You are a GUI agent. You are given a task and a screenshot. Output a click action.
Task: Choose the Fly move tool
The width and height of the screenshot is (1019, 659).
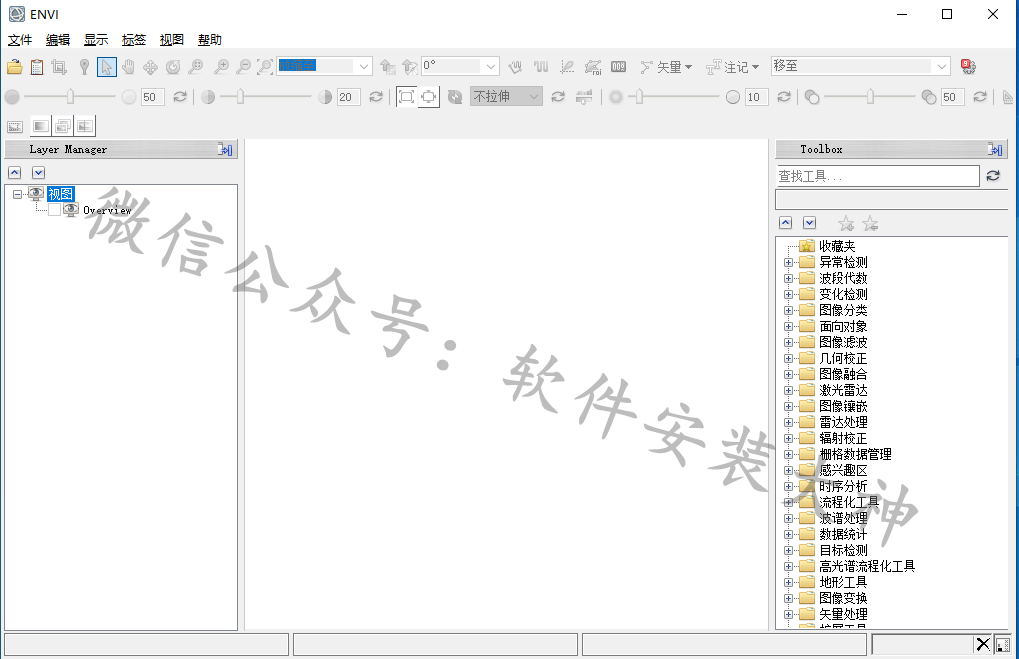point(150,67)
